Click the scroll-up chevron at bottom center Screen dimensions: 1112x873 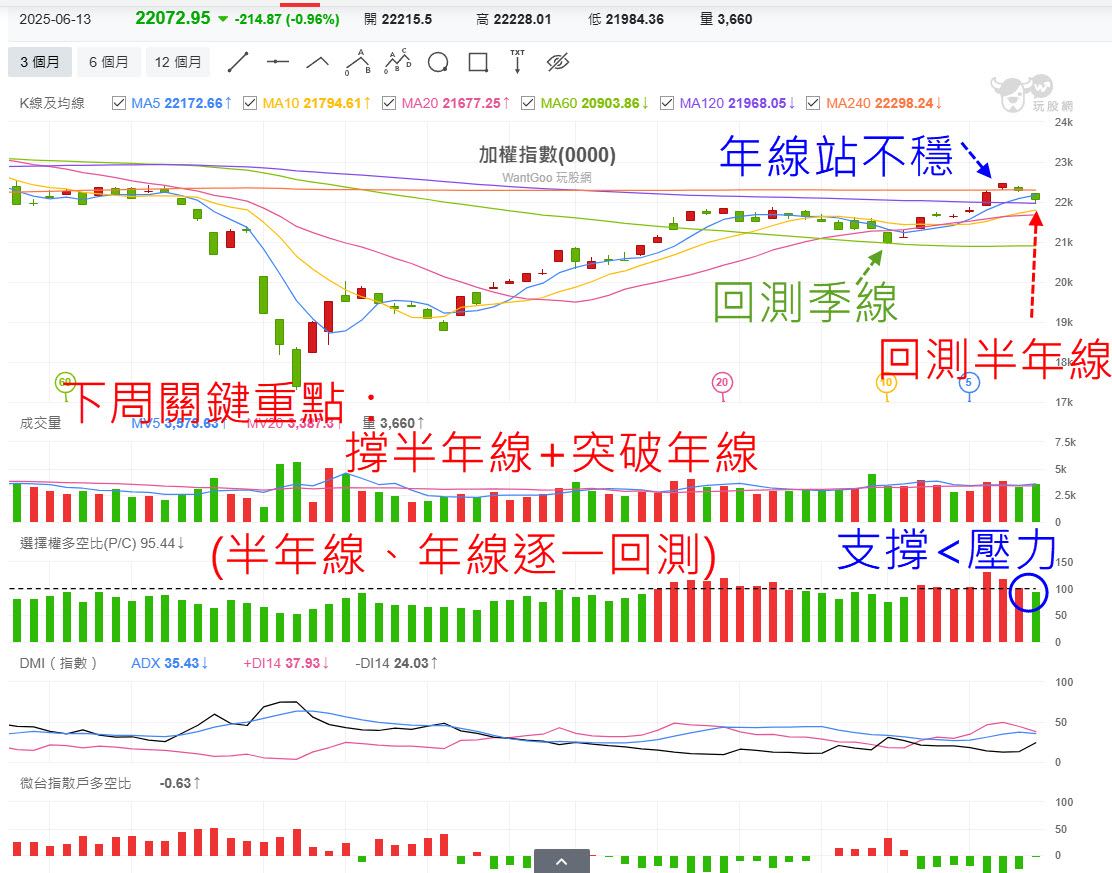561,861
